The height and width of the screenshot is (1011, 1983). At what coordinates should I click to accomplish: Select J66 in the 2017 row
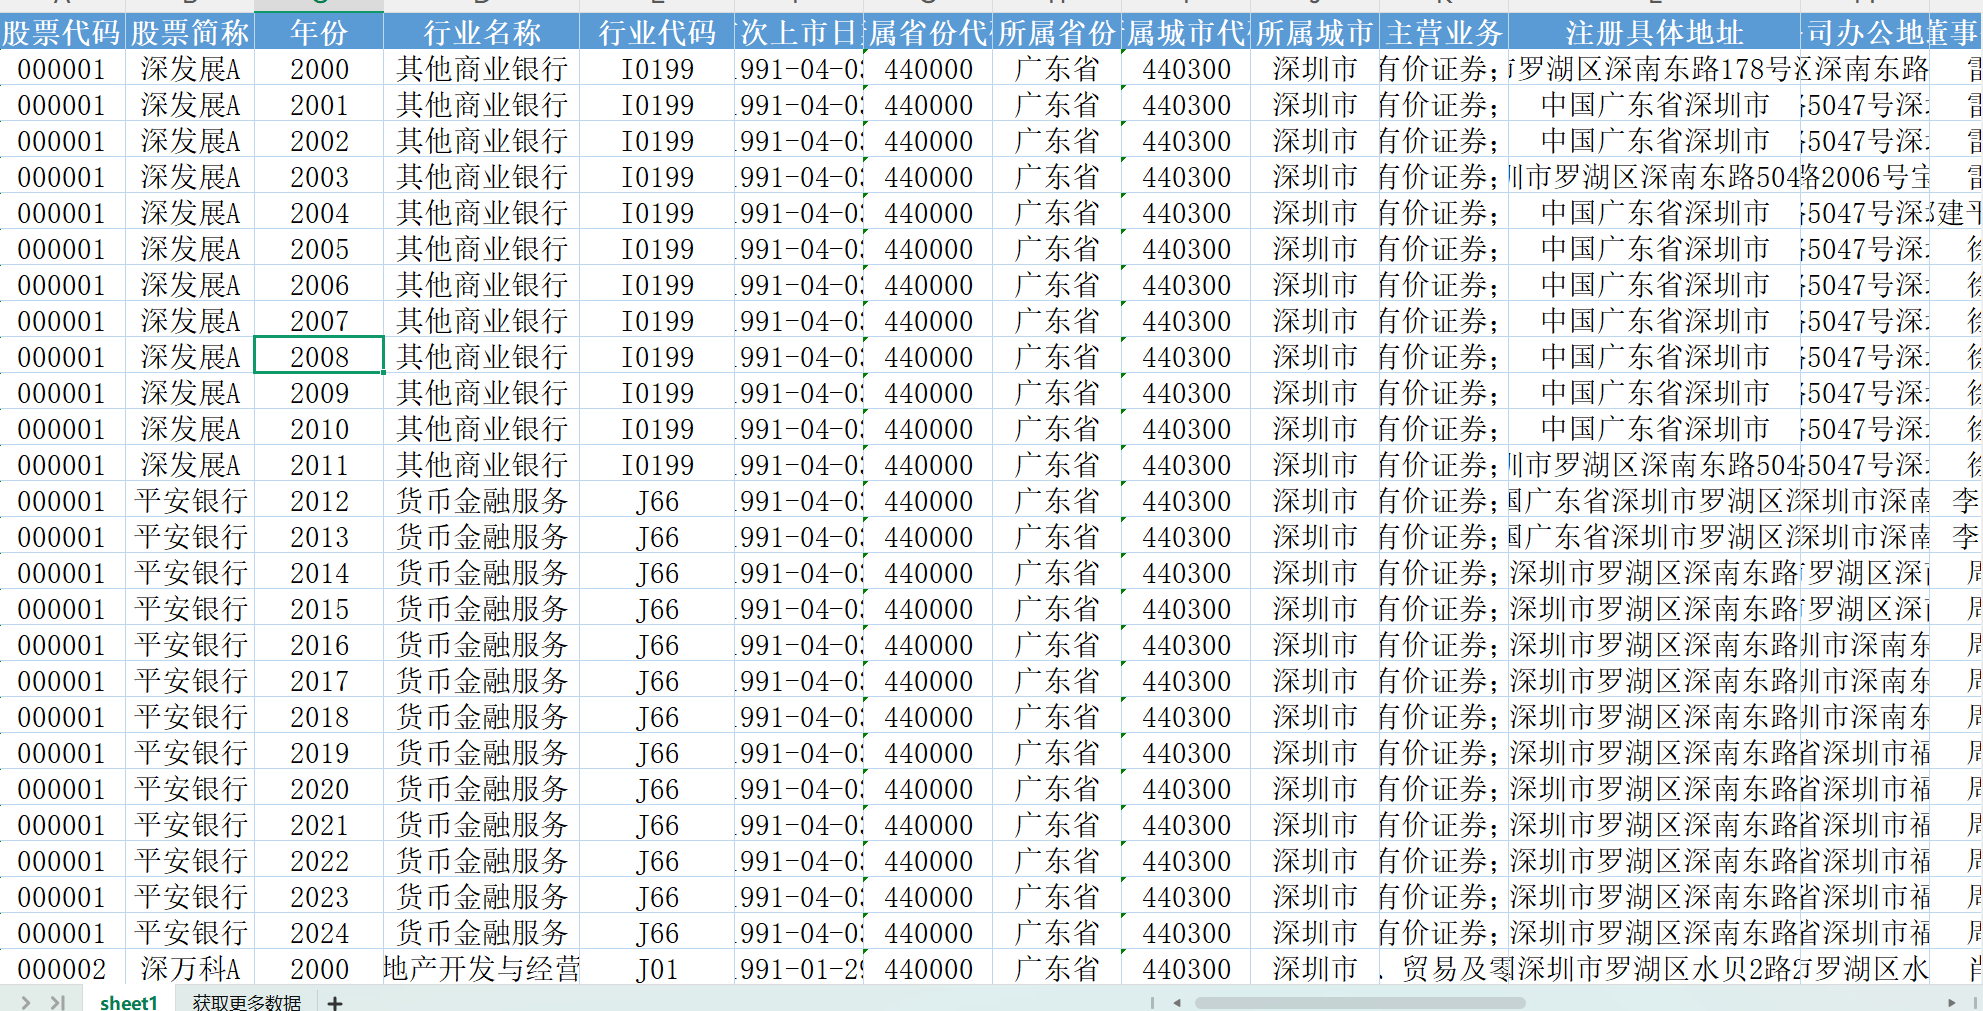tap(657, 681)
